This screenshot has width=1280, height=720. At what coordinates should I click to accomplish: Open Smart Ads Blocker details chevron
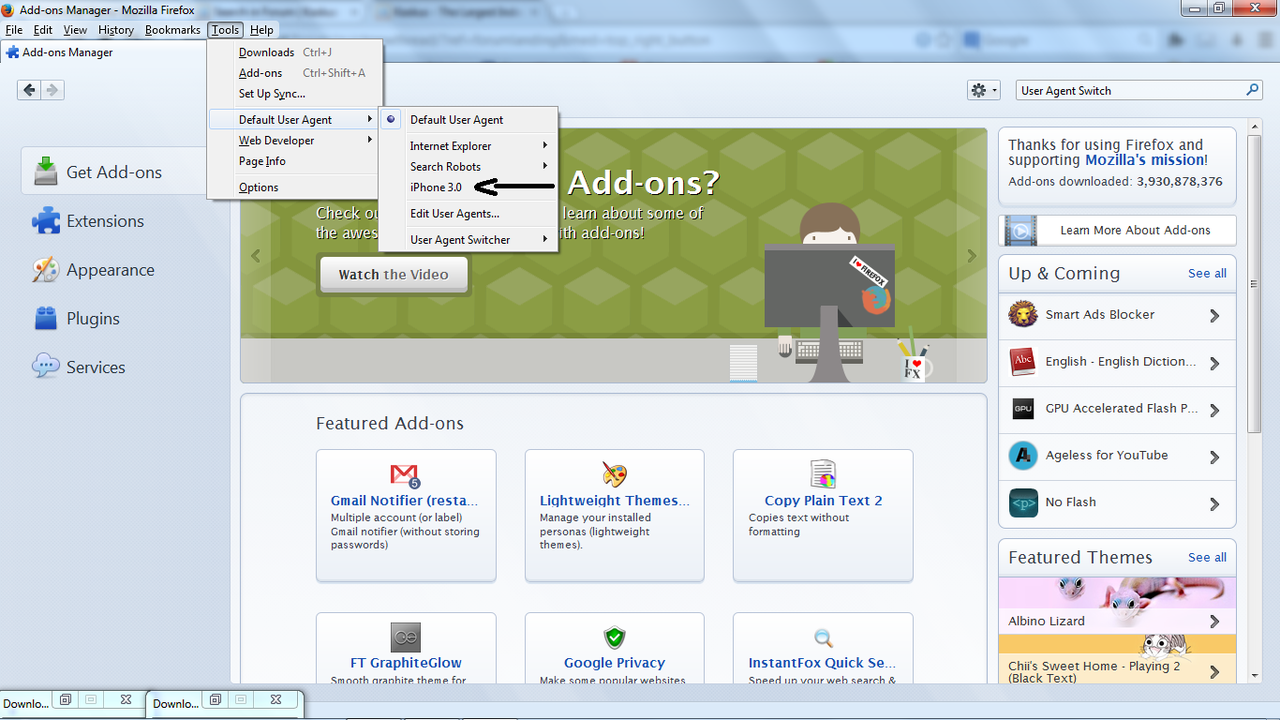(1215, 316)
